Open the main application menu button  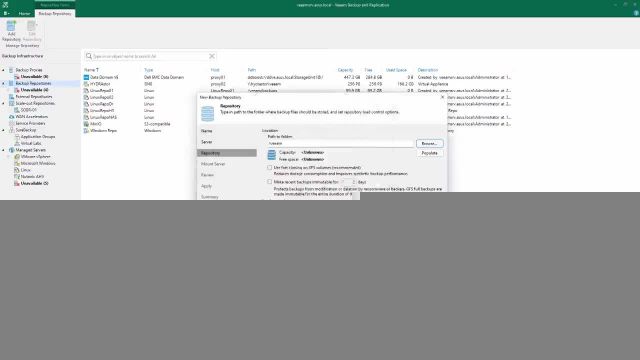pos(6,13)
